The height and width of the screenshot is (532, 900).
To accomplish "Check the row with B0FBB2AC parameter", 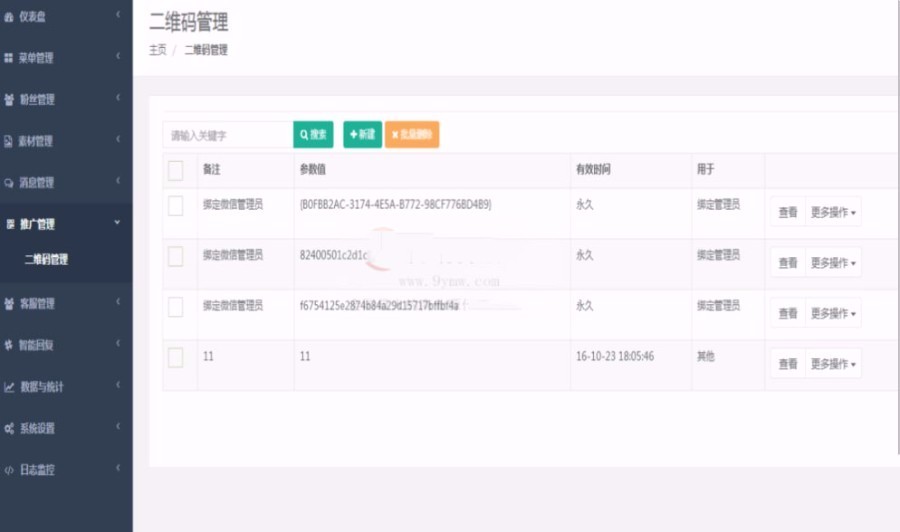I will pos(176,205).
